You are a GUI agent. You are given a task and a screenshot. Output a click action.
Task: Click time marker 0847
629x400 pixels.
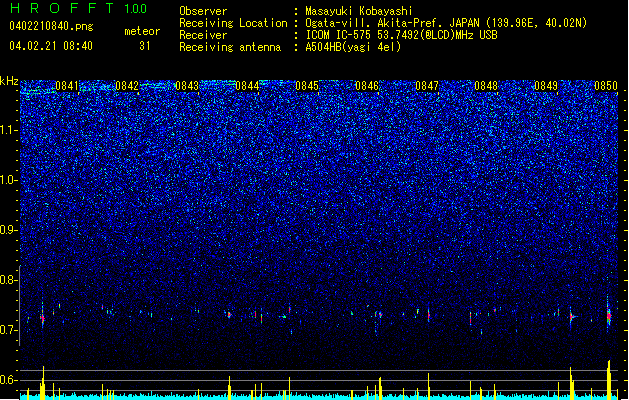pyautogui.click(x=427, y=86)
